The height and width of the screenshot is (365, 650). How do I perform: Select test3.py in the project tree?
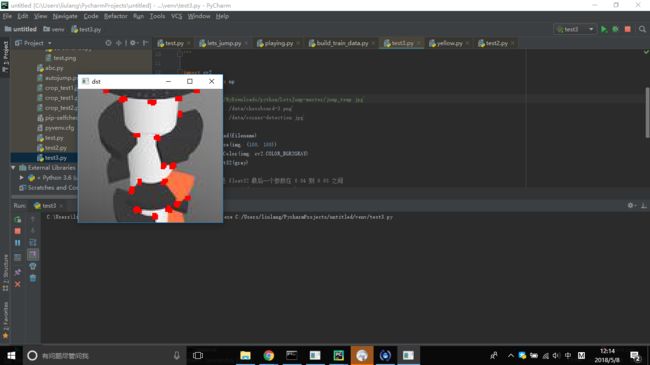52,158
